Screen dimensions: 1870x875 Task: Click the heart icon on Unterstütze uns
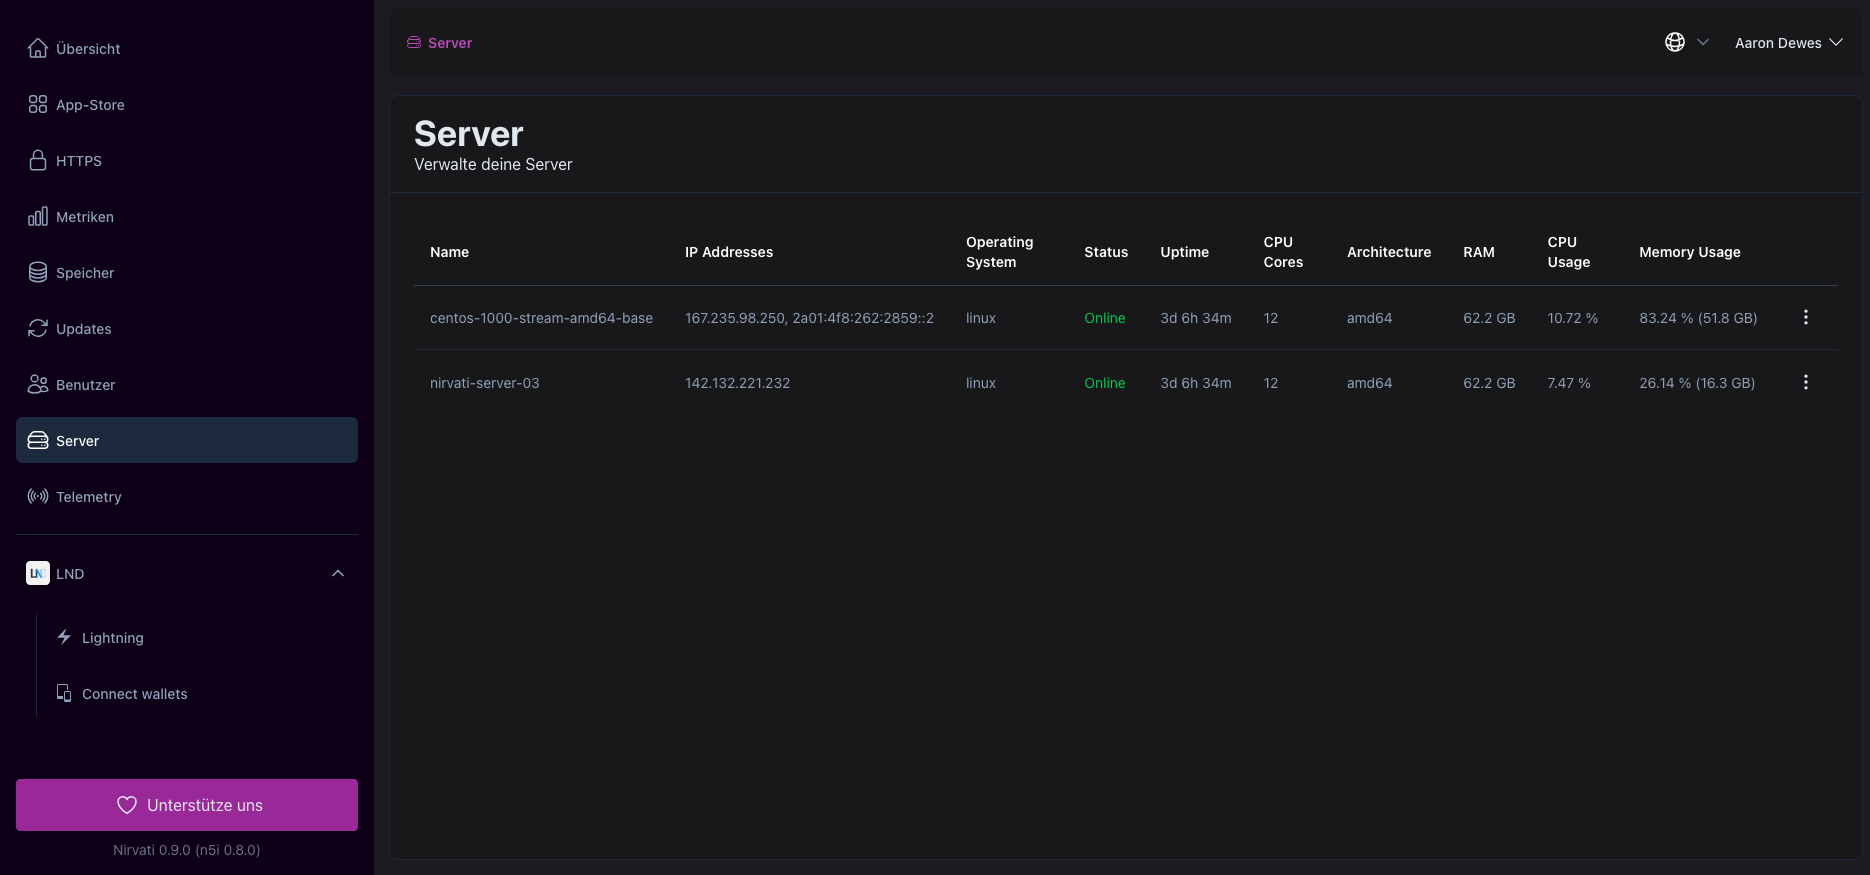127,805
